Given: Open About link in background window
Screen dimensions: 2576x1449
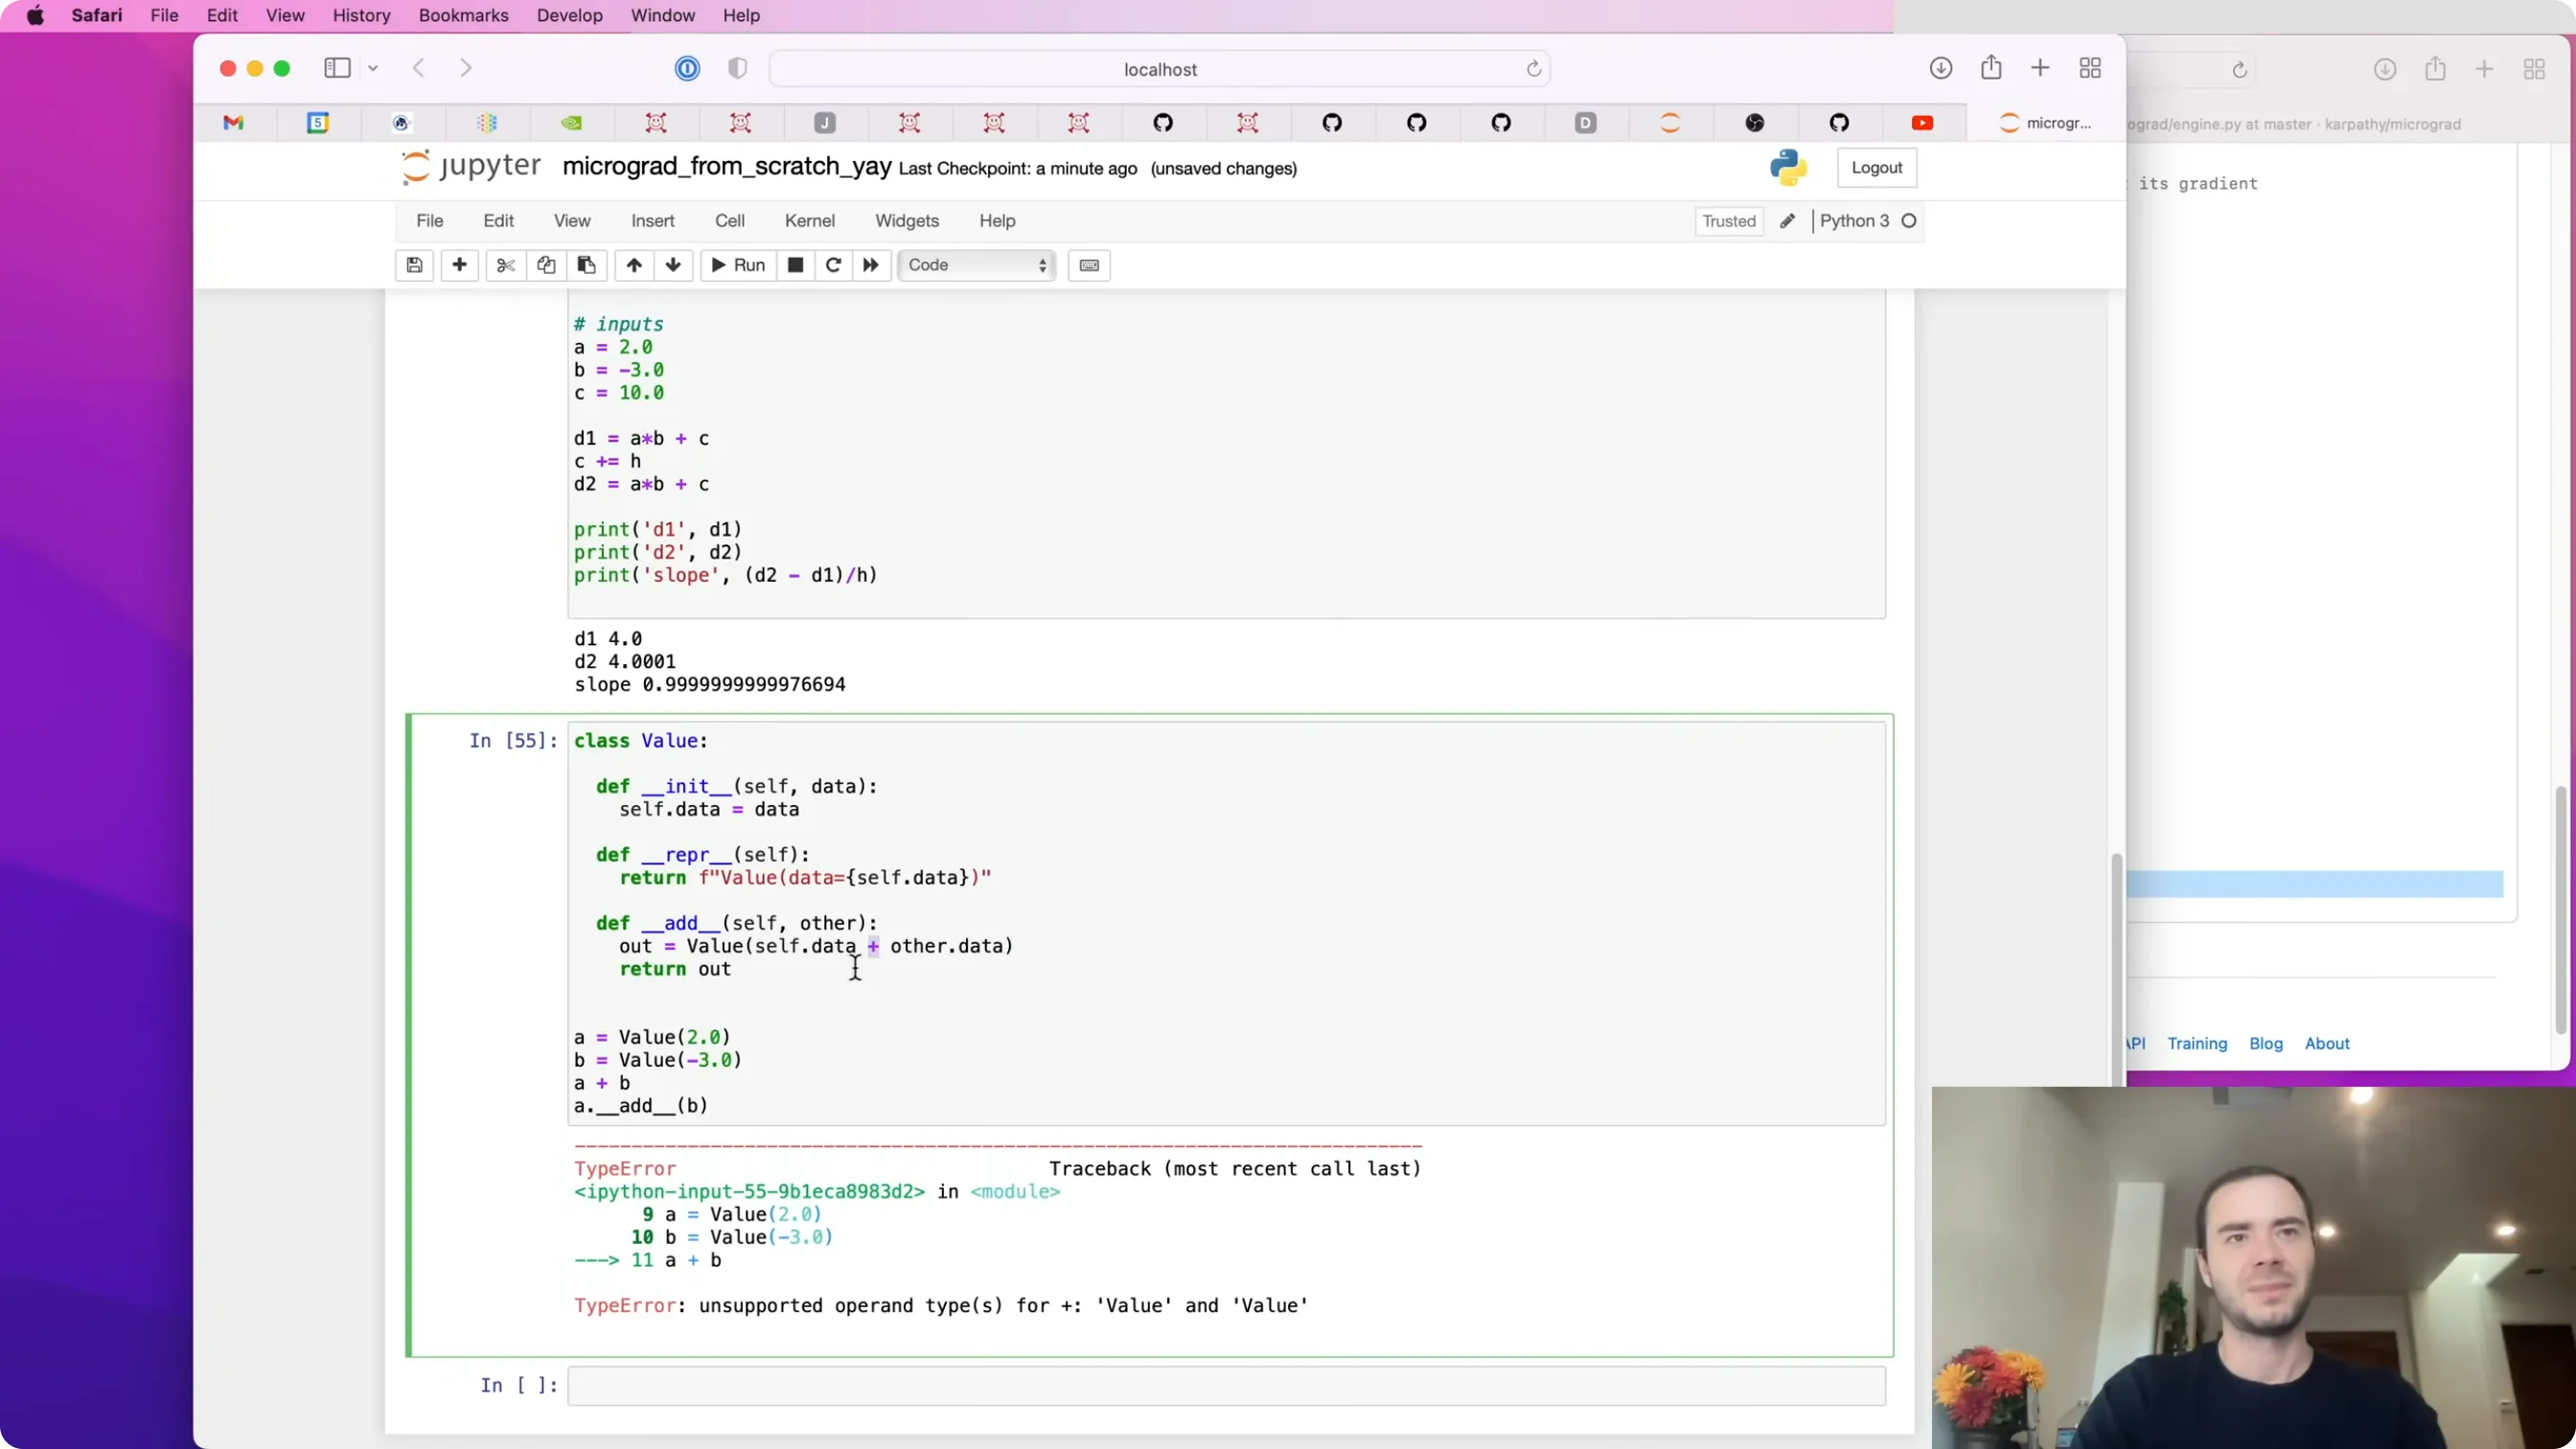Looking at the screenshot, I should pyautogui.click(x=2326, y=1043).
